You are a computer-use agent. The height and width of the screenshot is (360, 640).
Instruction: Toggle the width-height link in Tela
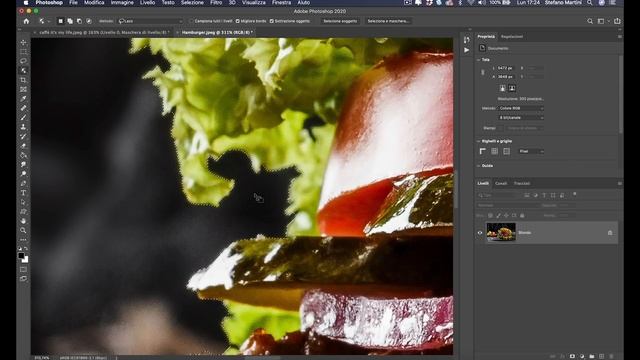483,72
